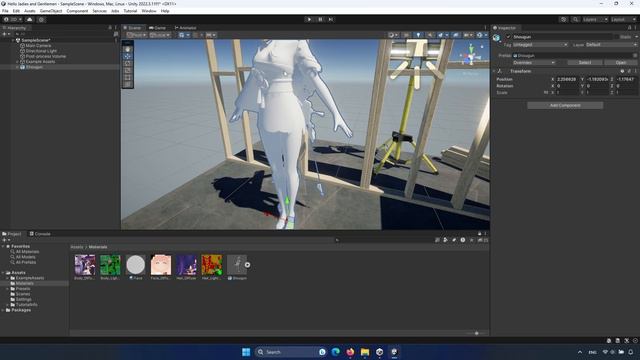Open the GameObject menu
Image resolution: width=640 pixels, height=360 pixels.
[51, 11]
